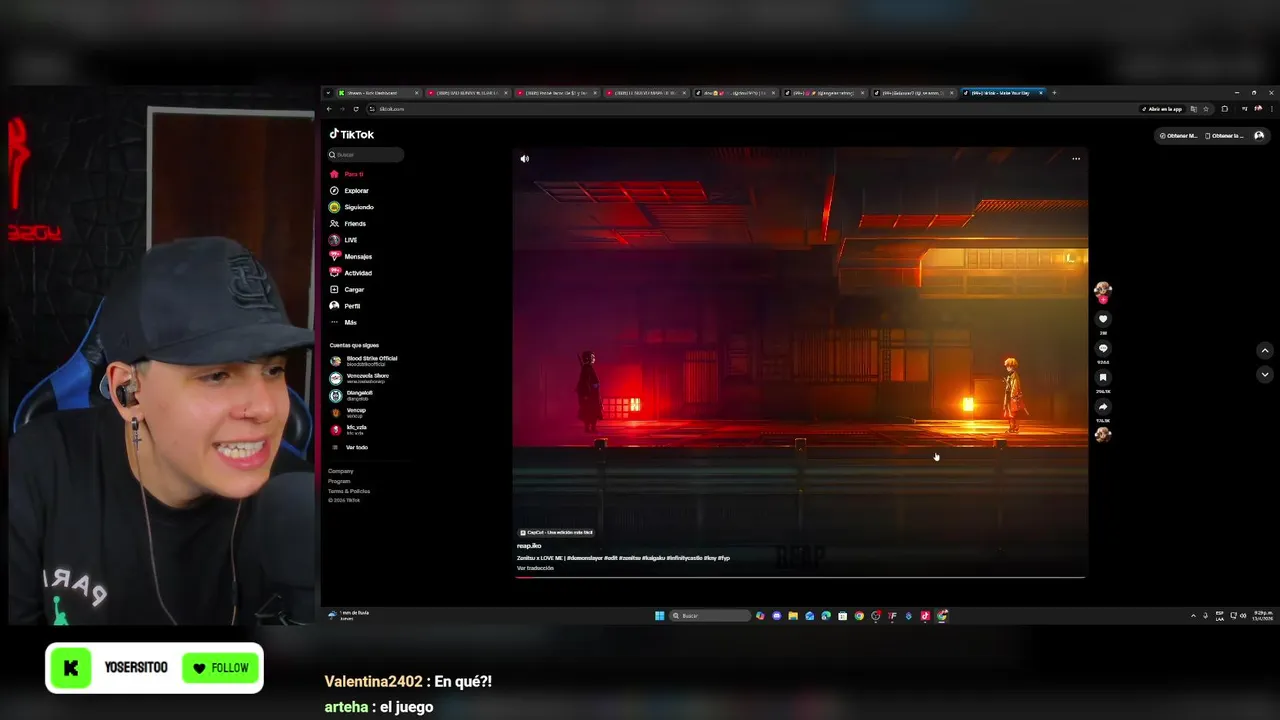Click the TikTok logo in sidebar
This screenshot has height=720, width=1280.
click(352, 134)
